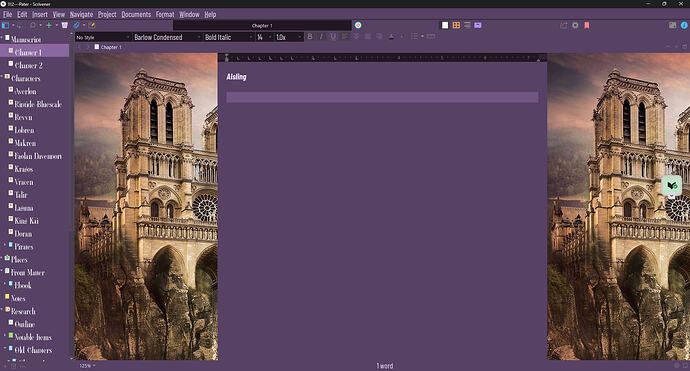Click the green floating widget icon on the right
Image resolution: width=690 pixels, height=371 pixels.
pos(672,186)
